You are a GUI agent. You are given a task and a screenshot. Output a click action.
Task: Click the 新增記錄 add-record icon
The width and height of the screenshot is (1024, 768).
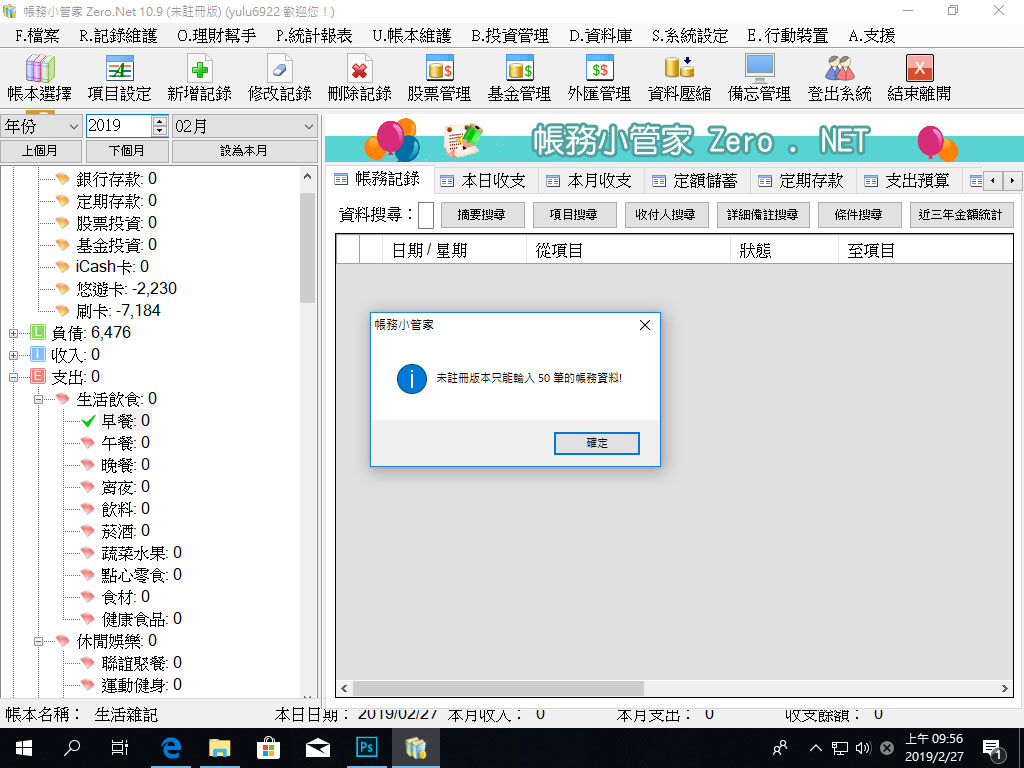[x=199, y=78]
